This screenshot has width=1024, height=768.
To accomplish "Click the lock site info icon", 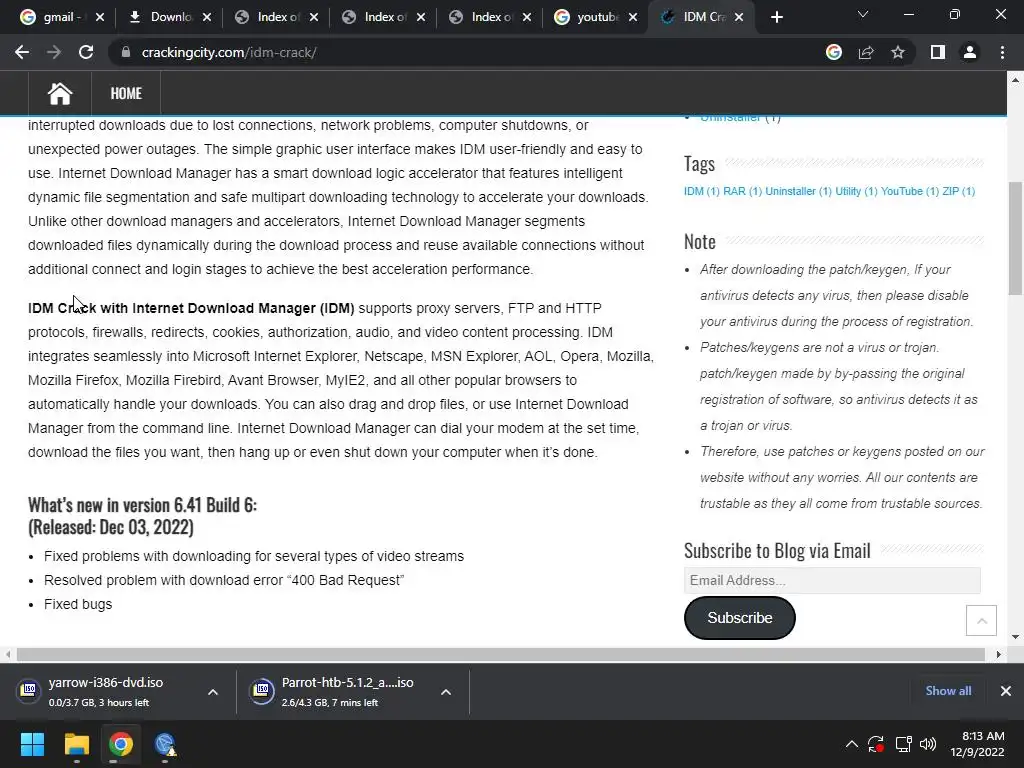I will click(125, 52).
